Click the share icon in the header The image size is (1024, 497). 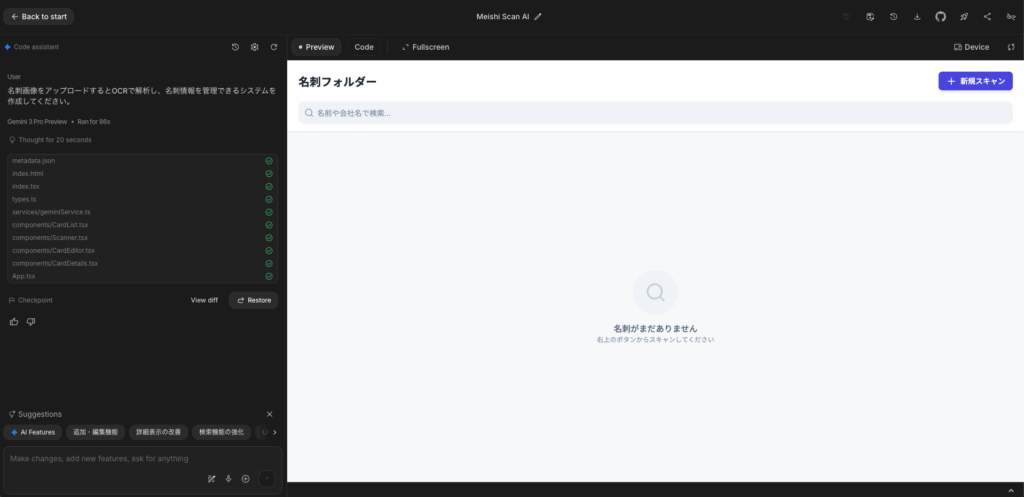click(x=988, y=17)
